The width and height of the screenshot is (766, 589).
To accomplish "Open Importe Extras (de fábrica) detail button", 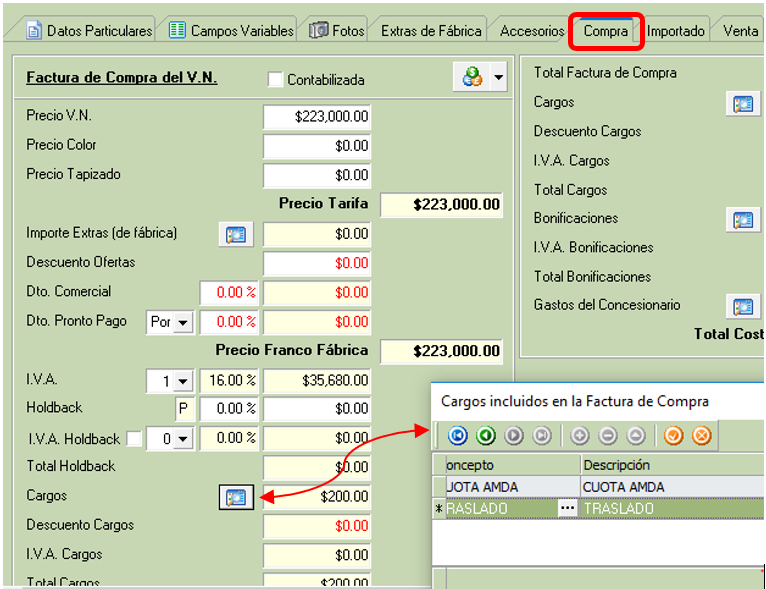I will [235, 234].
